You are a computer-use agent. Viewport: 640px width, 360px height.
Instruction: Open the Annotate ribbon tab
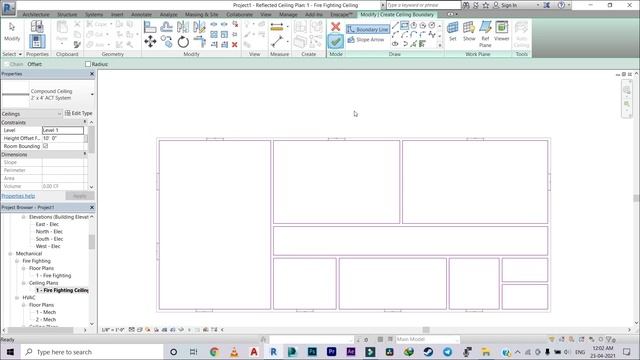(142, 14)
